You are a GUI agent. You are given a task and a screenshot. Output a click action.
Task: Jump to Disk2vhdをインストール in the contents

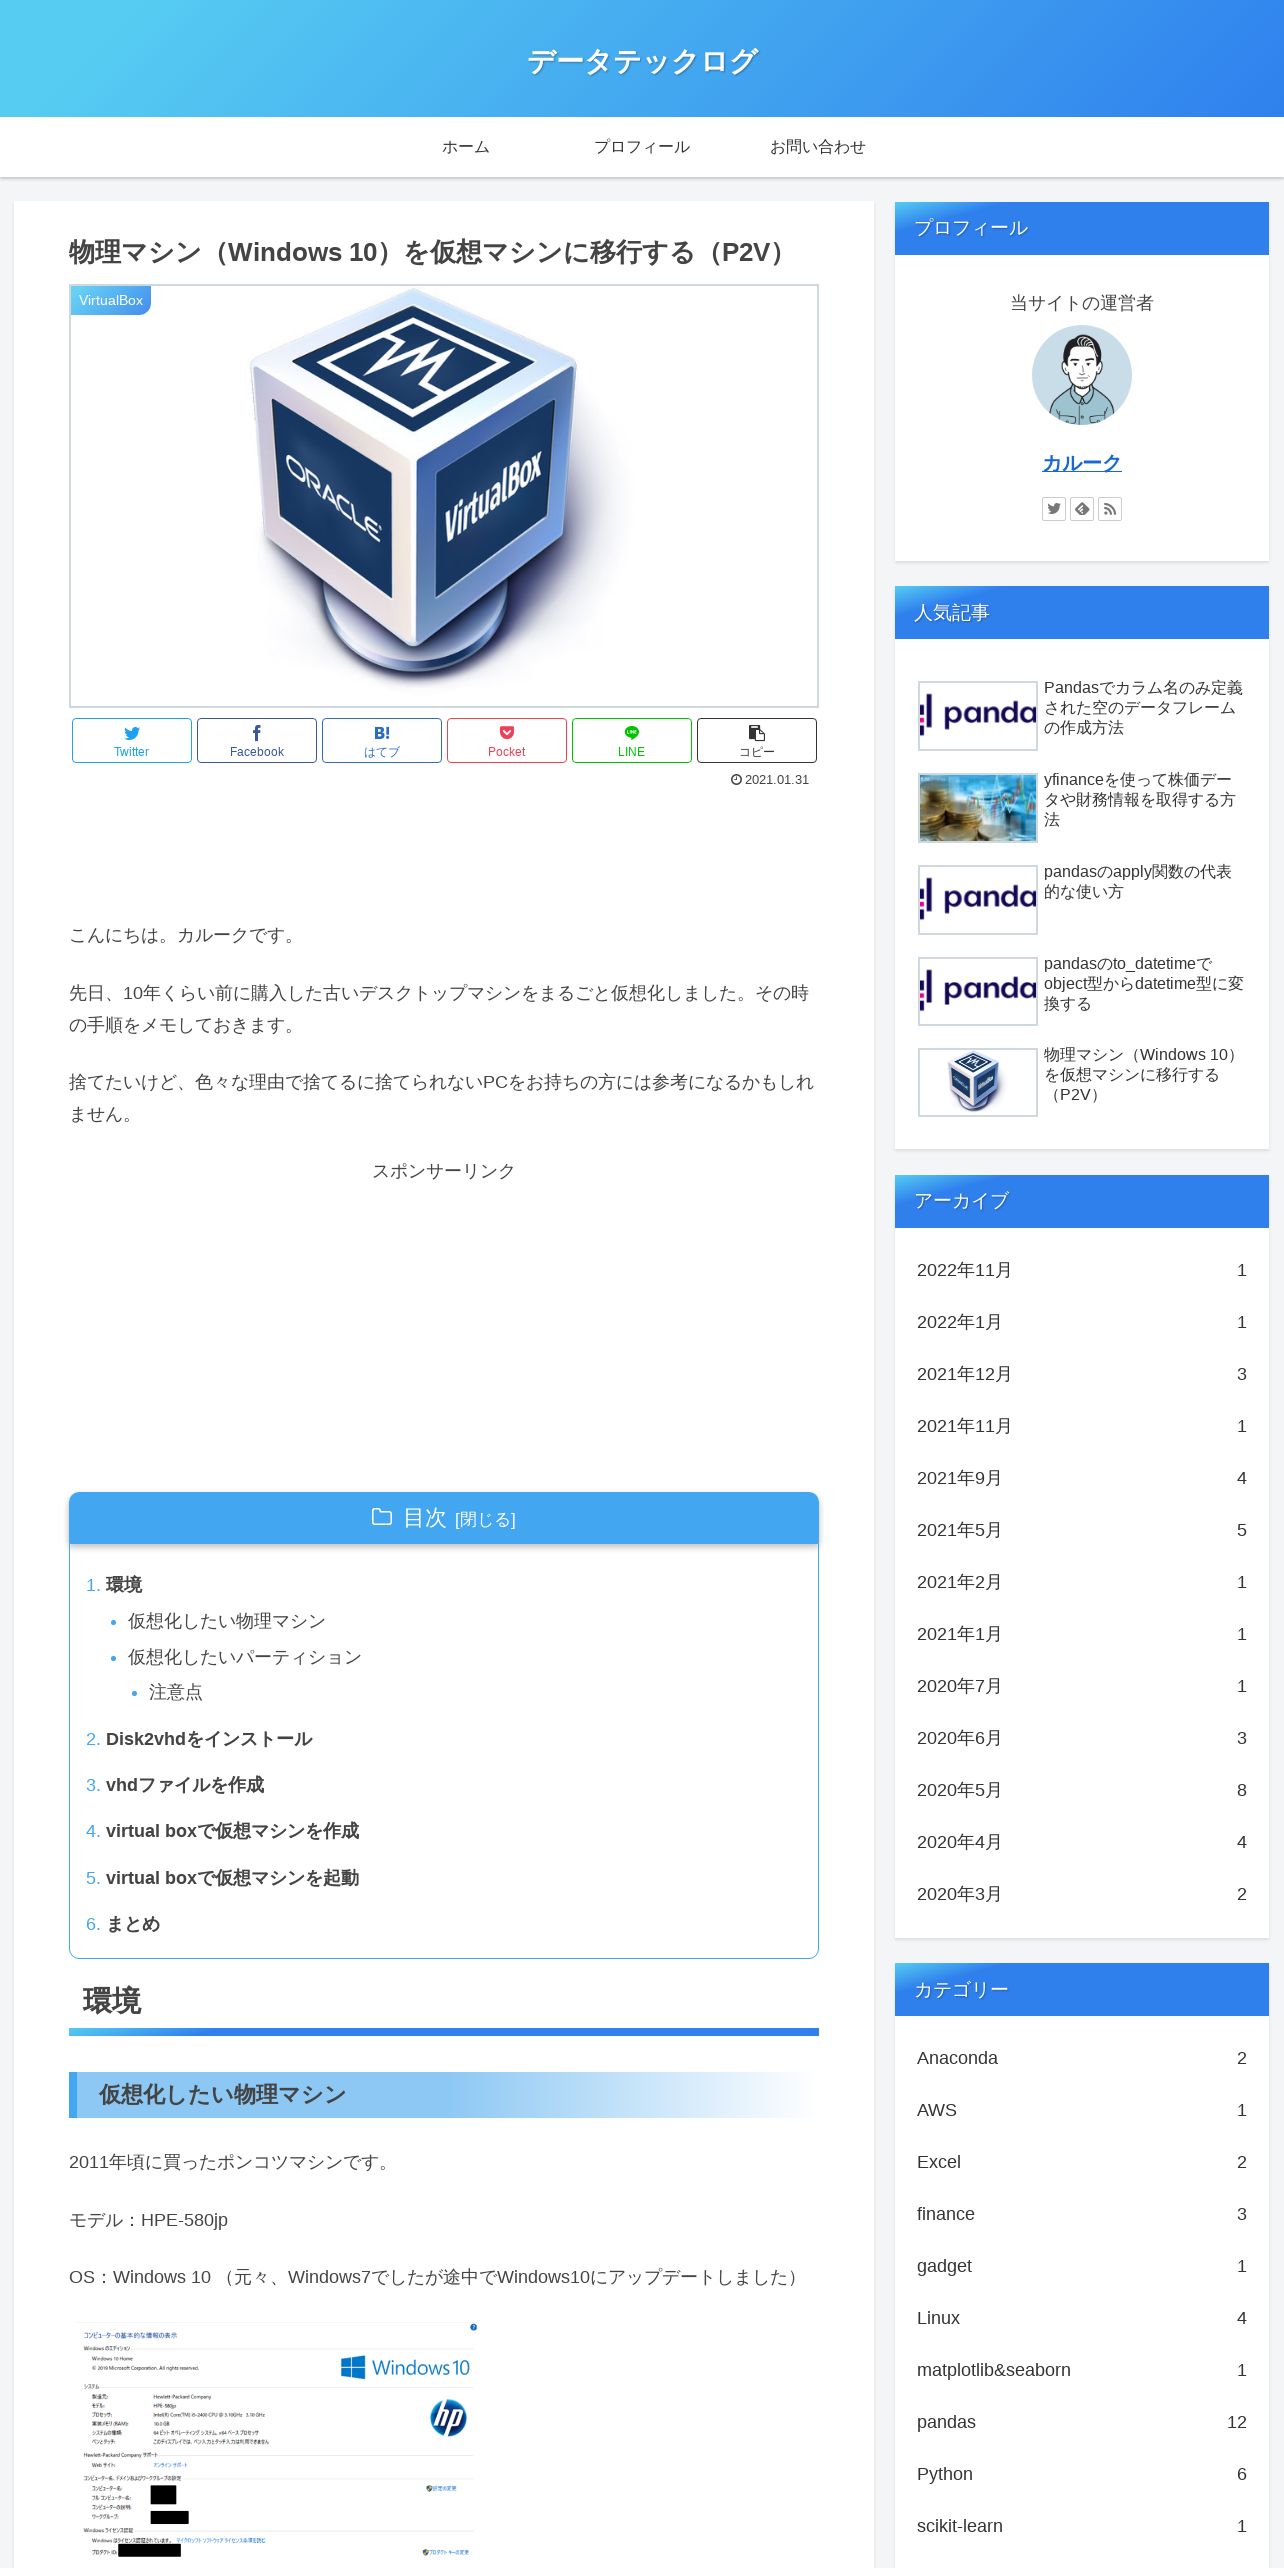[209, 1739]
